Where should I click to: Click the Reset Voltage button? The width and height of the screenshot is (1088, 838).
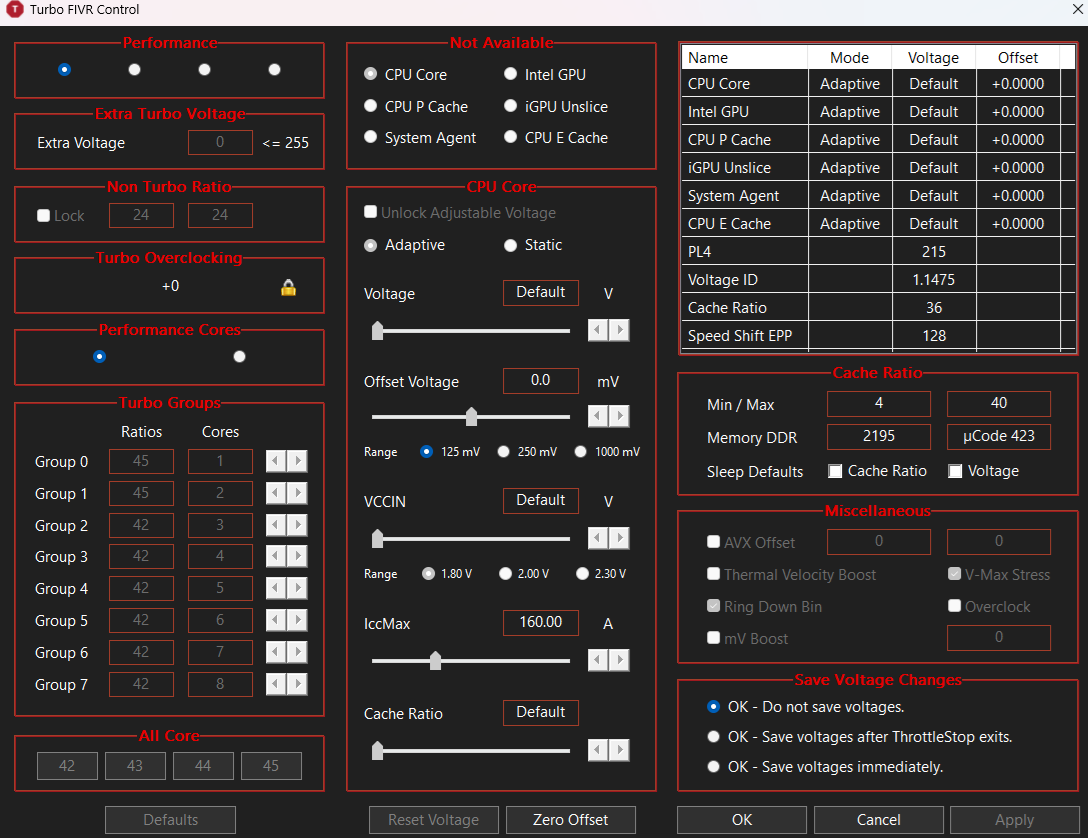(434, 820)
